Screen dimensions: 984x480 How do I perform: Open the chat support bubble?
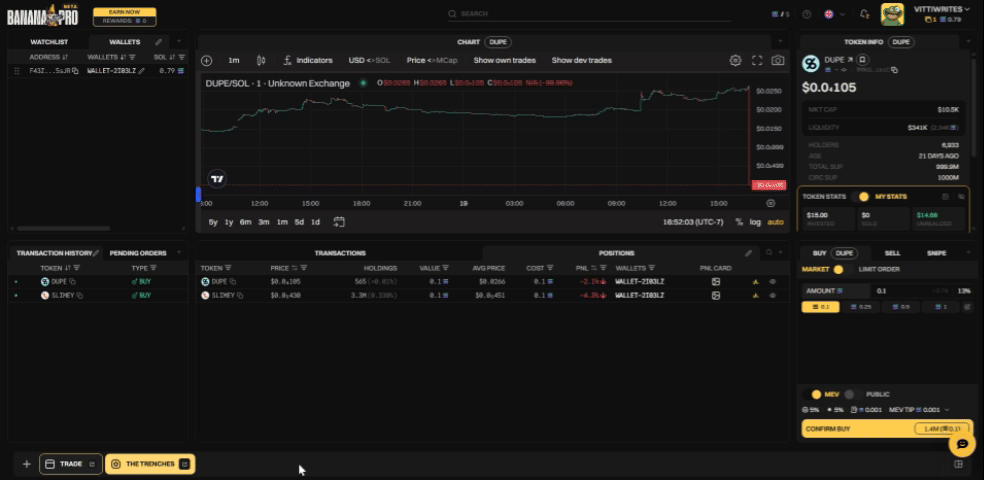(x=961, y=443)
